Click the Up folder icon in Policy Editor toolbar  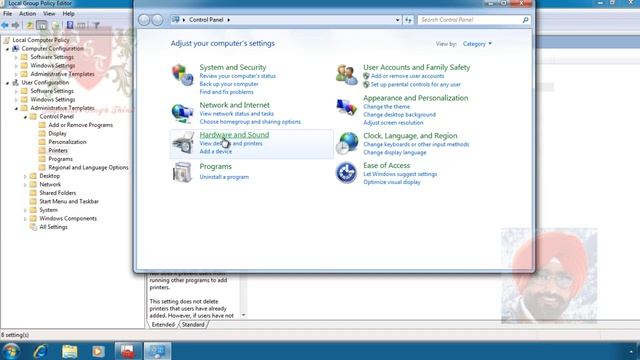(30, 25)
